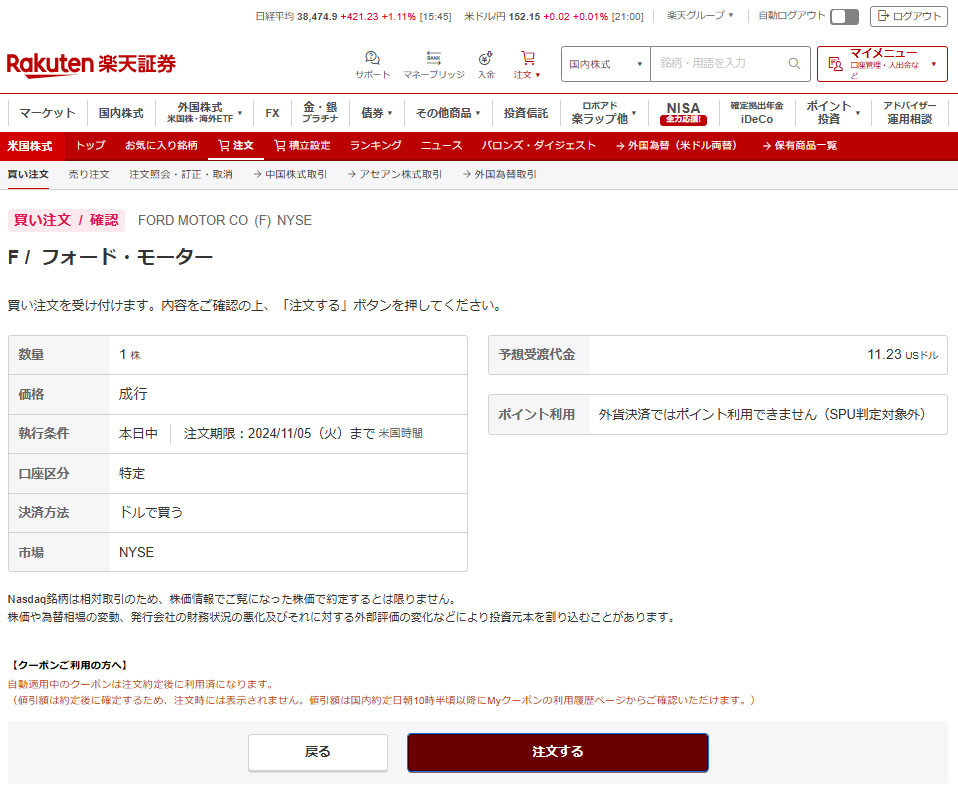Select the お気に入り銘柄 menu item

pyautogui.click(x=161, y=146)
